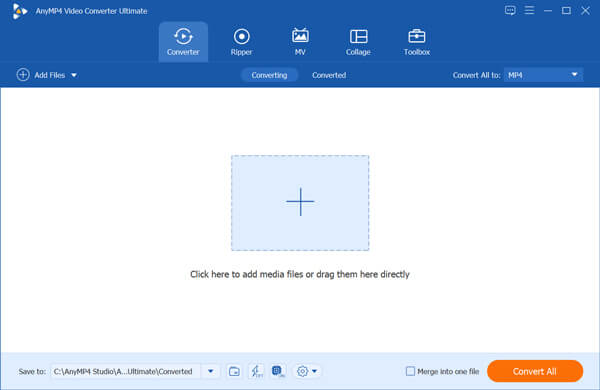Switch to the Collage tab
The image size is (600, 390).
[358, 42]
